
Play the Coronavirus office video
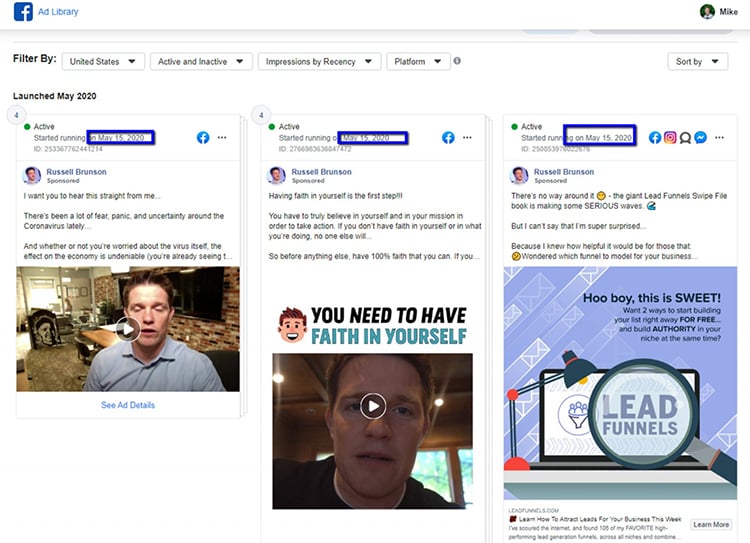[128, 329]
